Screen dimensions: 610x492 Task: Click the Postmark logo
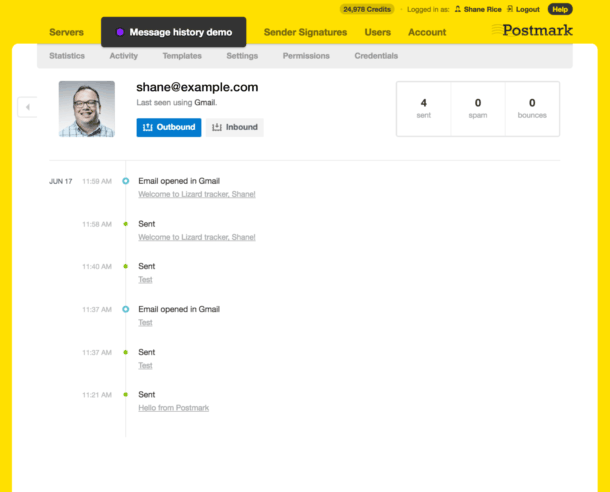point(532,30)
